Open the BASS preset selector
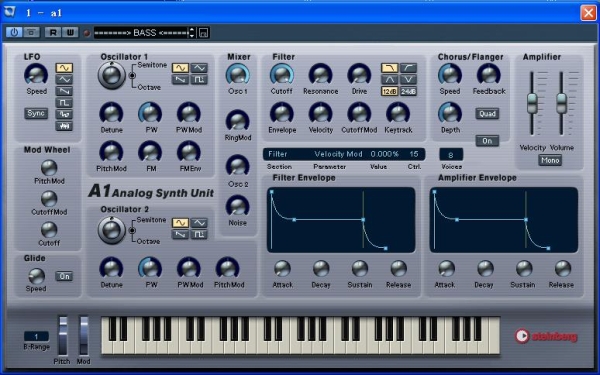Screen dimensions: 600x375 pyautogui.click(x=141, y=33)
